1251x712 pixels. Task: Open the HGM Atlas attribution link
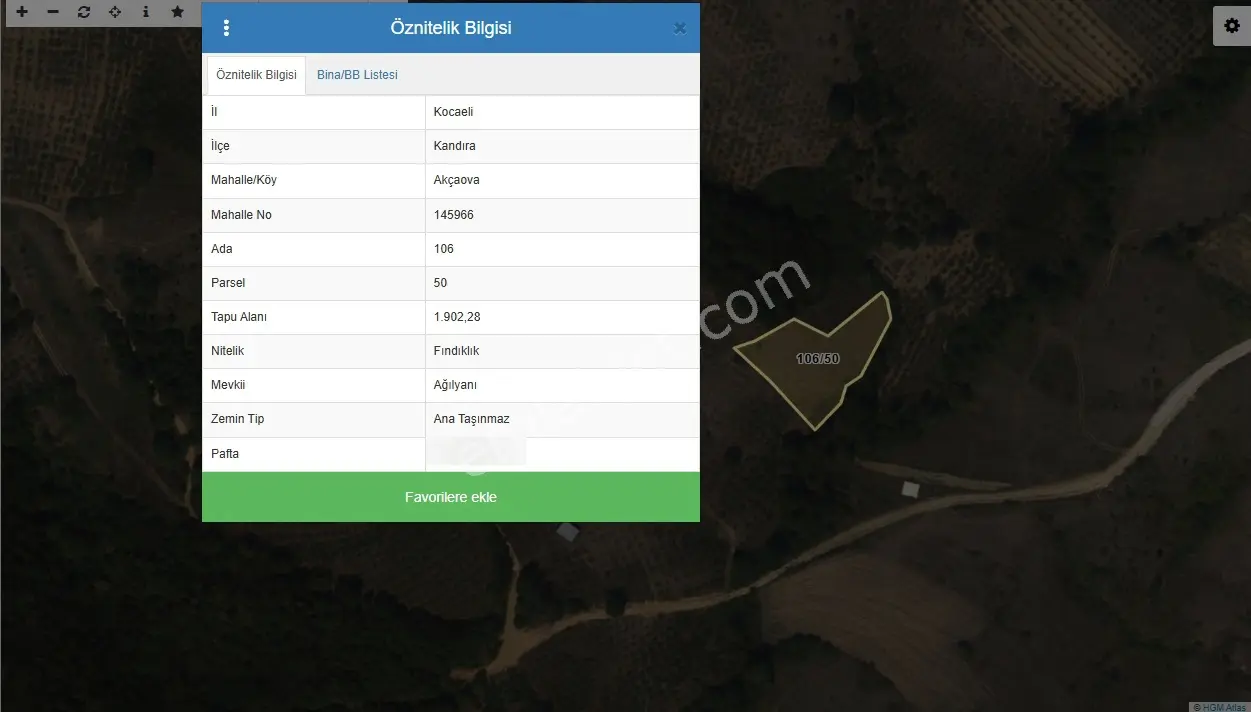(x=1220, y=706)
